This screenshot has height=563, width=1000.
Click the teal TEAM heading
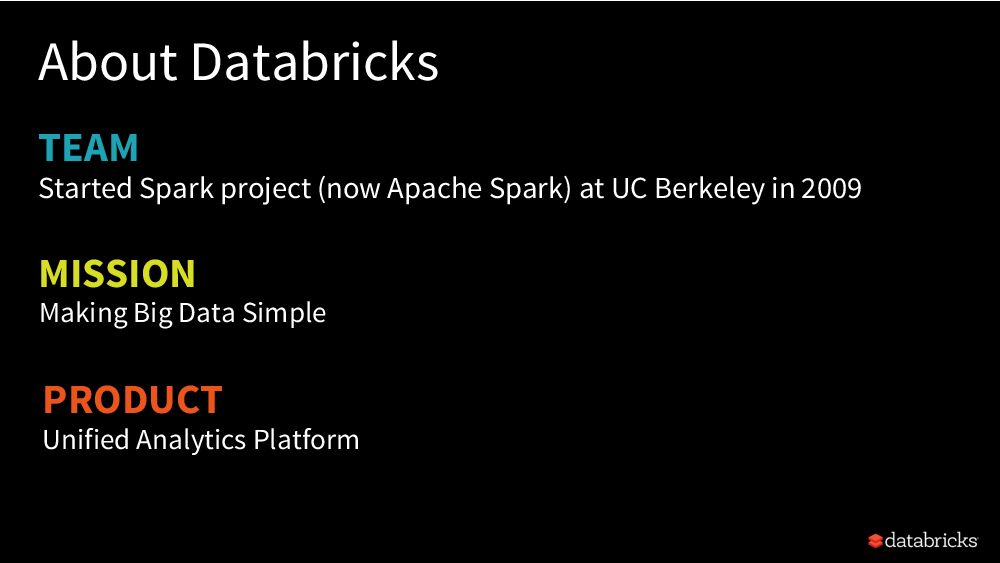click(x=89, y=148)
